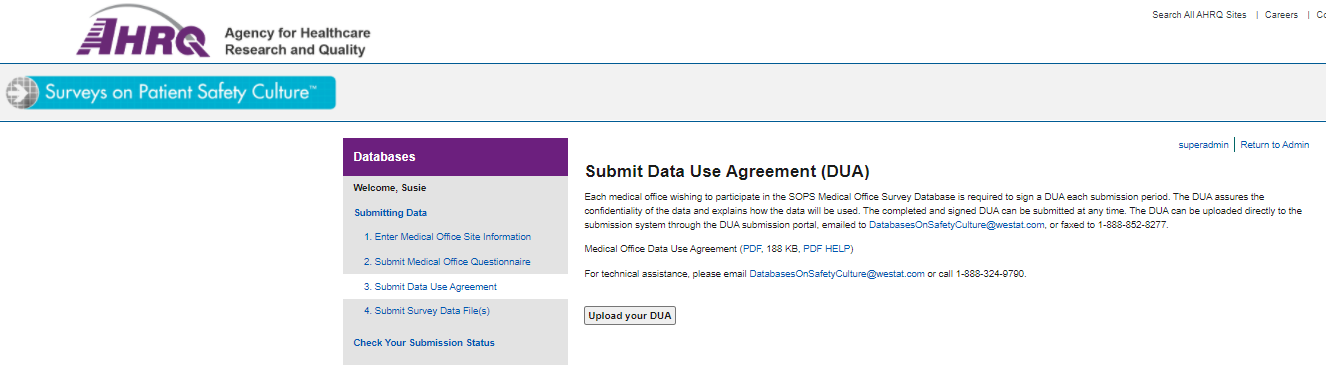Click the arrow icon in the SOPS banner
Viewport: 1326px width, 365px height.
21,93
